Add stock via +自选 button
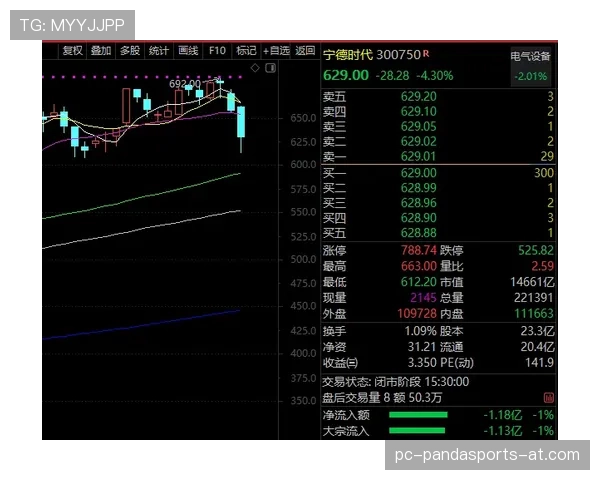 [276, 51]
